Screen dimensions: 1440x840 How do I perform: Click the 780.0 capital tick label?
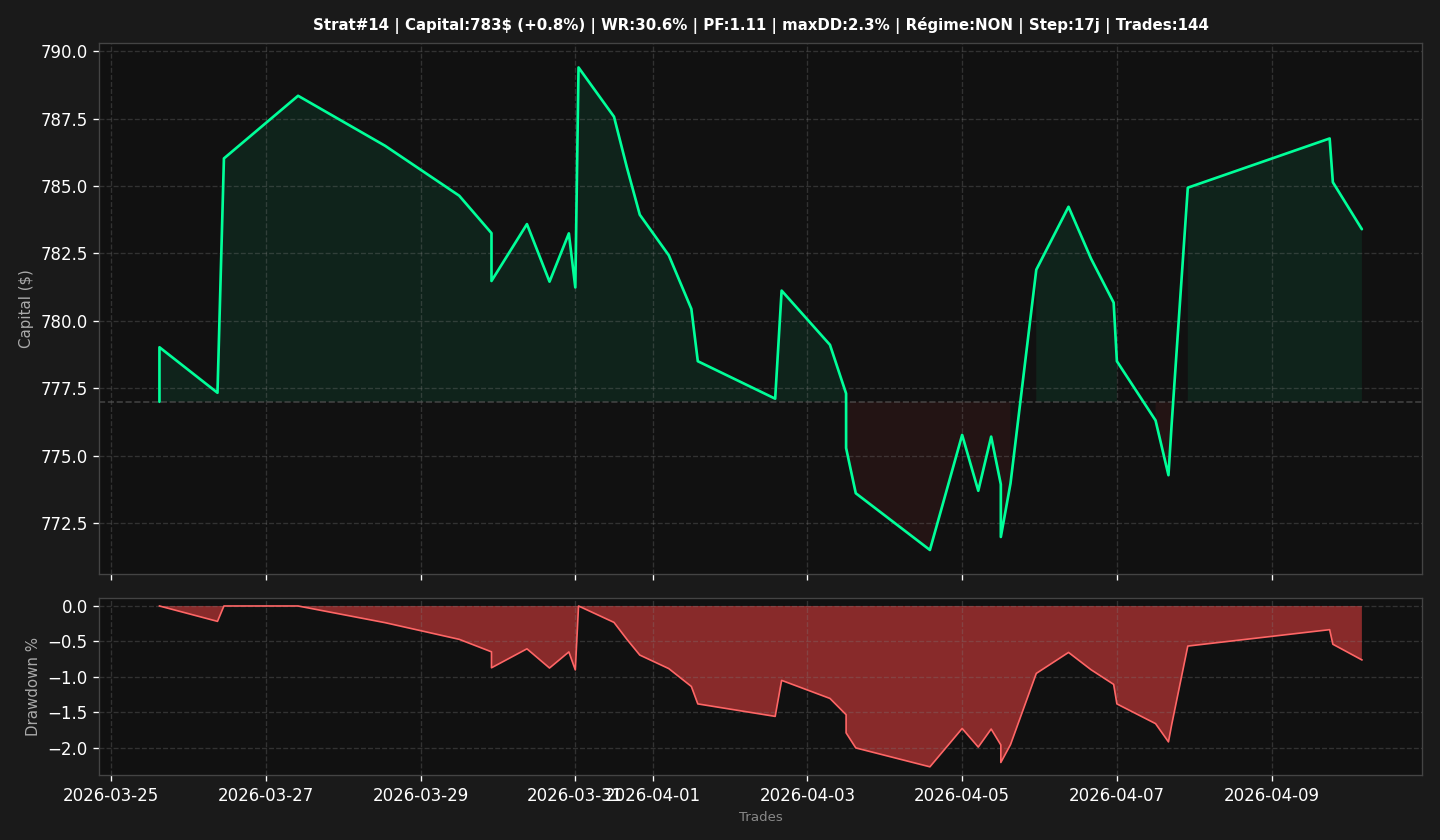click(65, 322)
